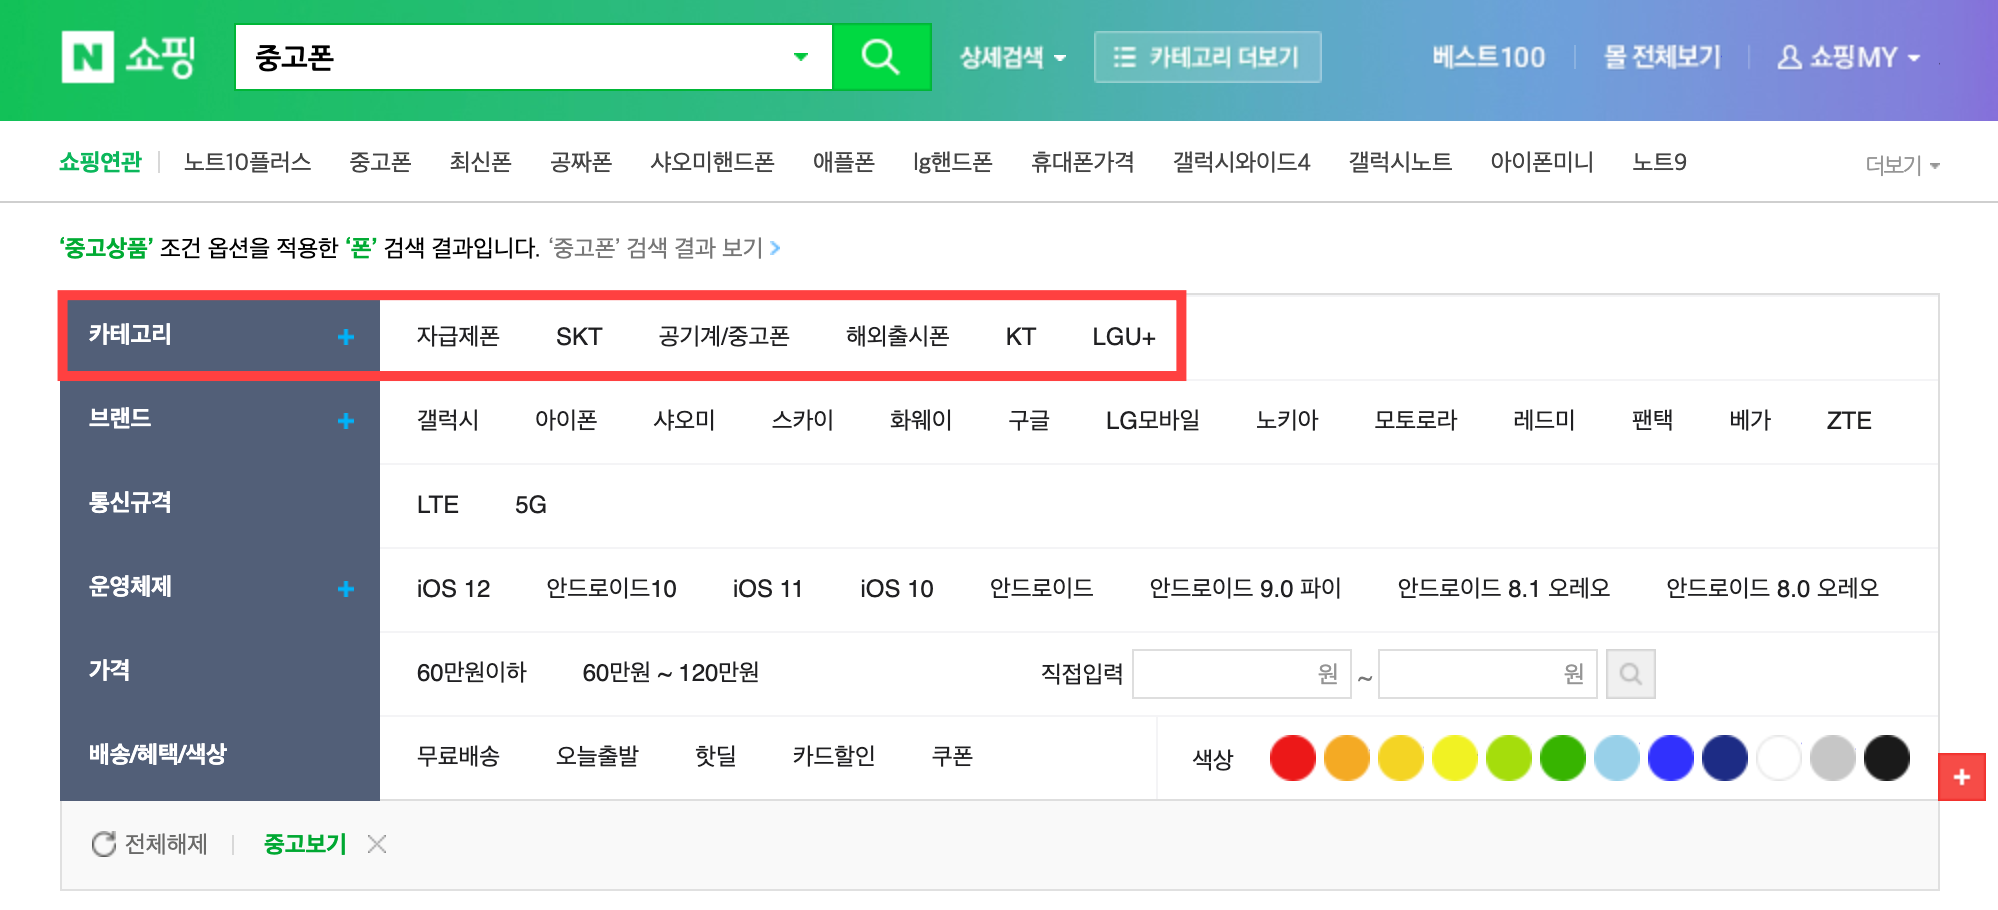Filter by category 해외출시폰
The image size is (1998, 910).
[897, 336]
